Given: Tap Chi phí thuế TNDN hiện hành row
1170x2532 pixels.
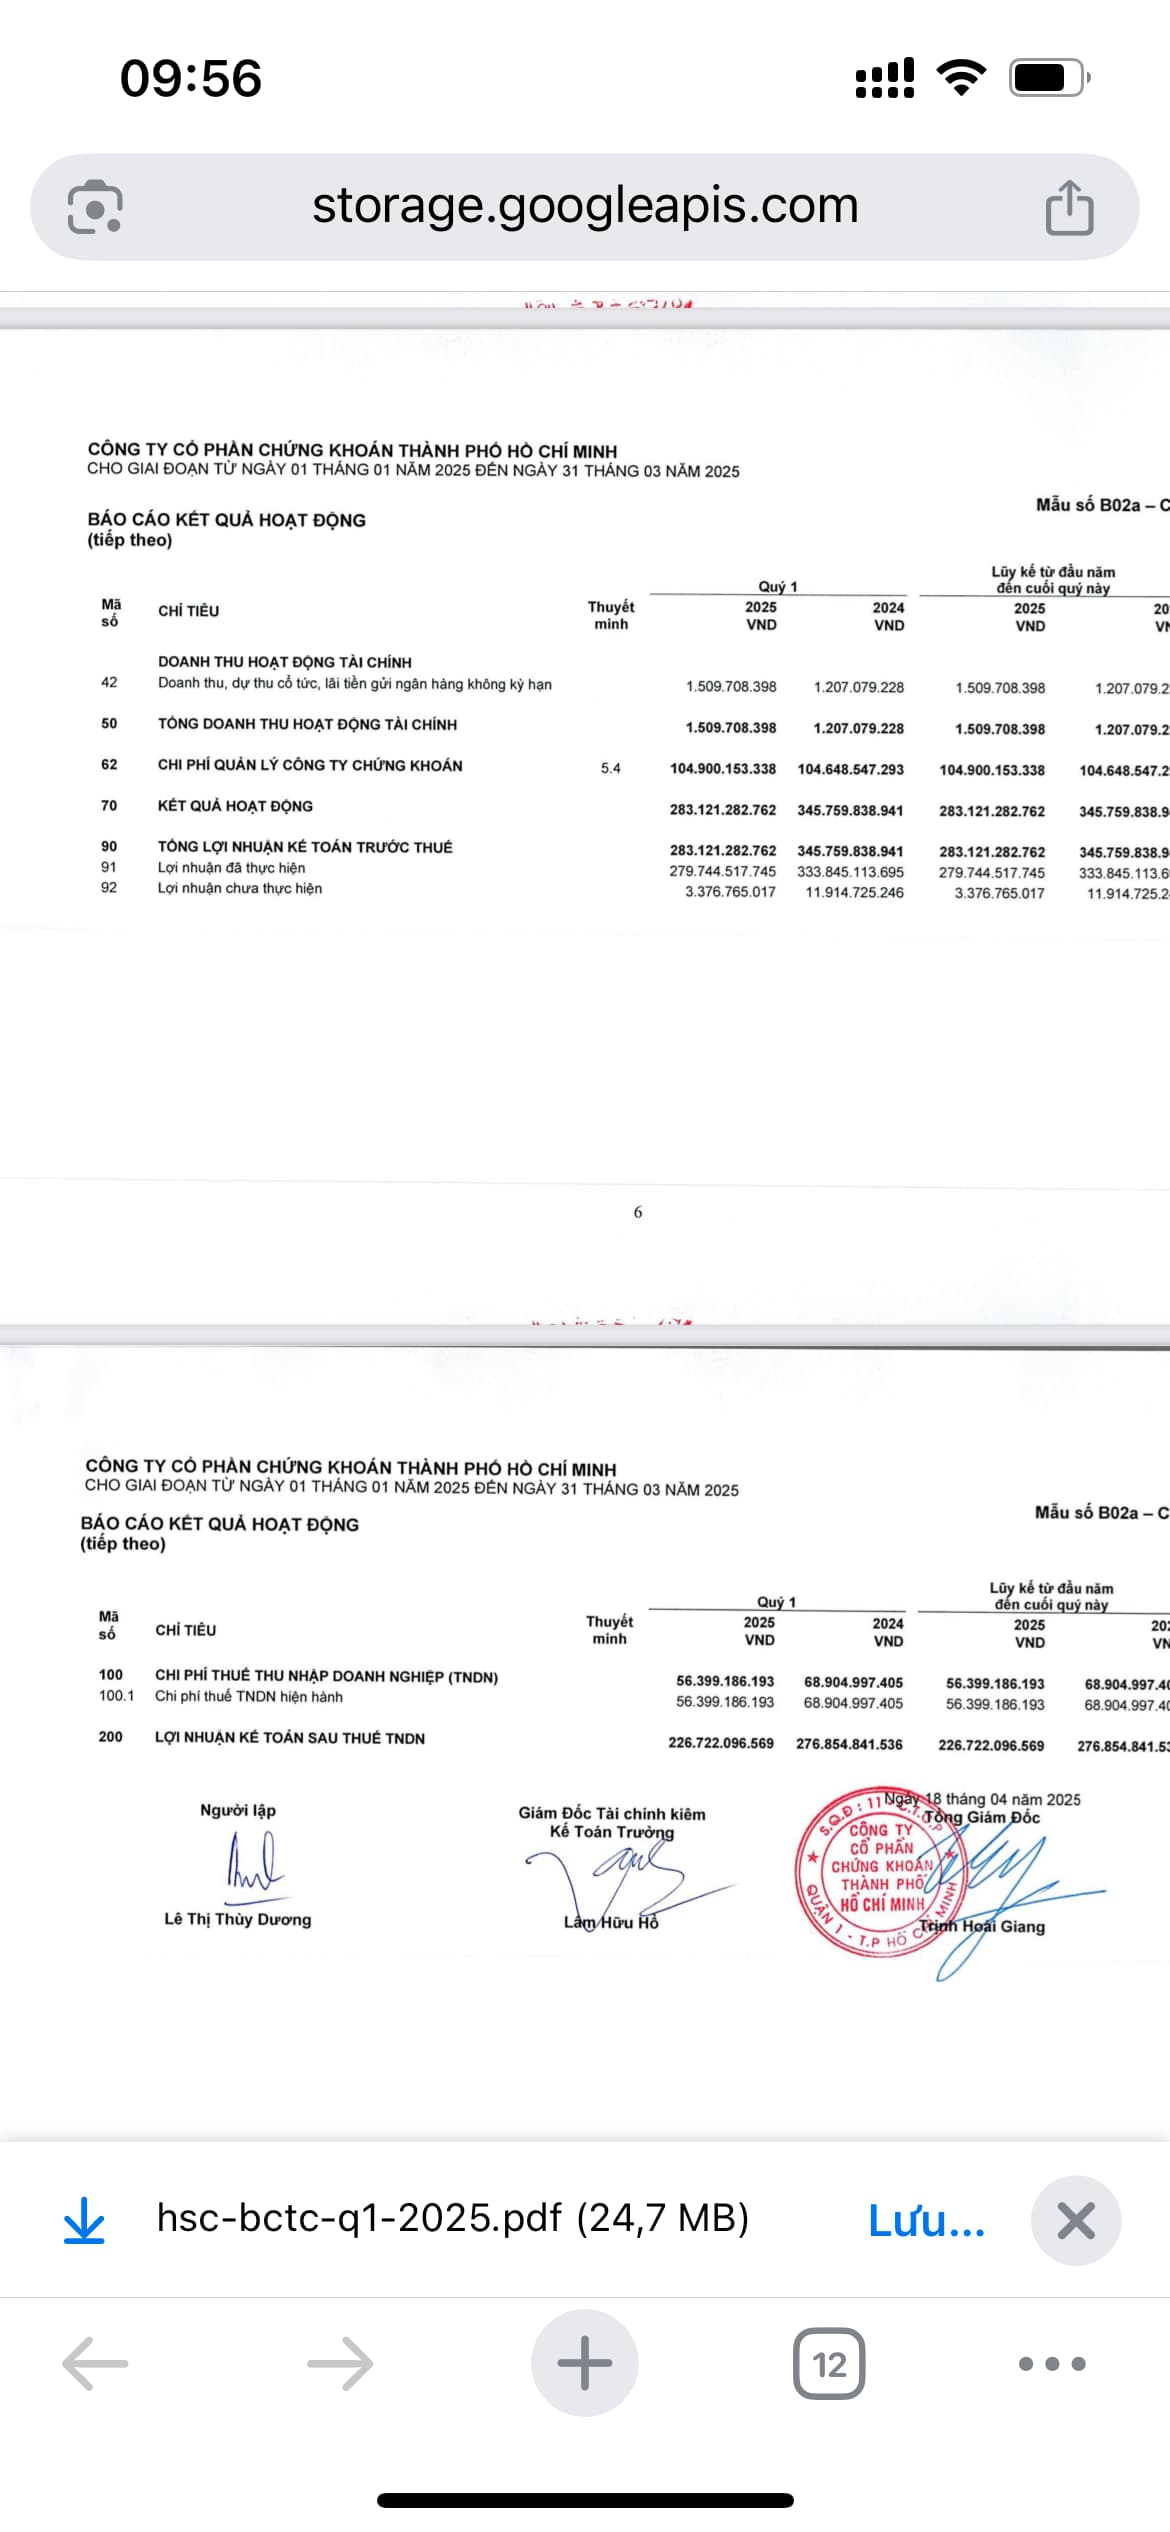Looking at the screenshot, I should [x=249, y=1696].
